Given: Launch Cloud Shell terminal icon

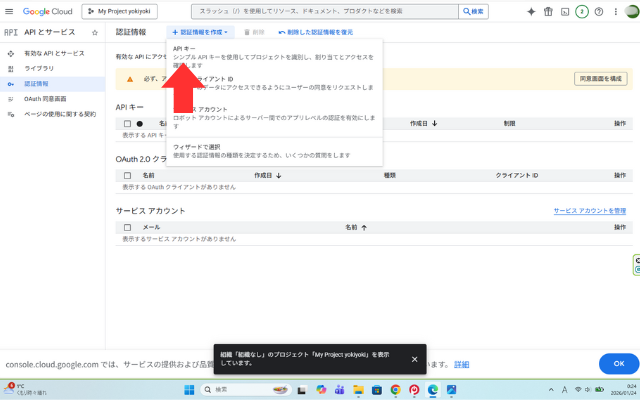Looking at the screenshot, I should (565, 11).
